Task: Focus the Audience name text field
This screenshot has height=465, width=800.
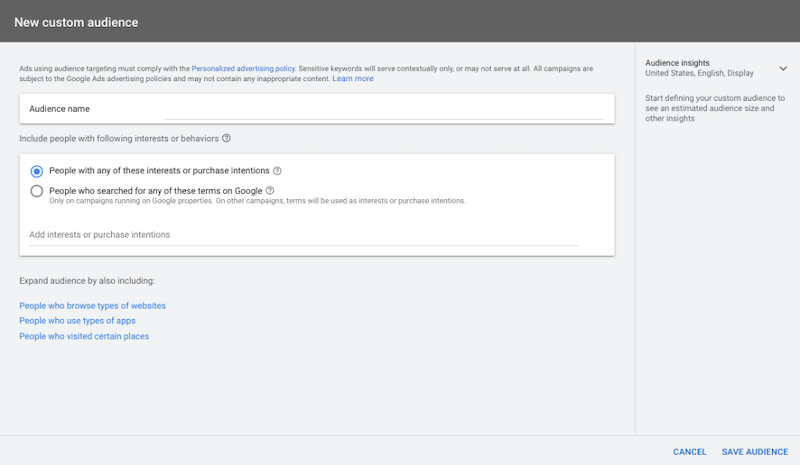Action: (x=384, y=109)
